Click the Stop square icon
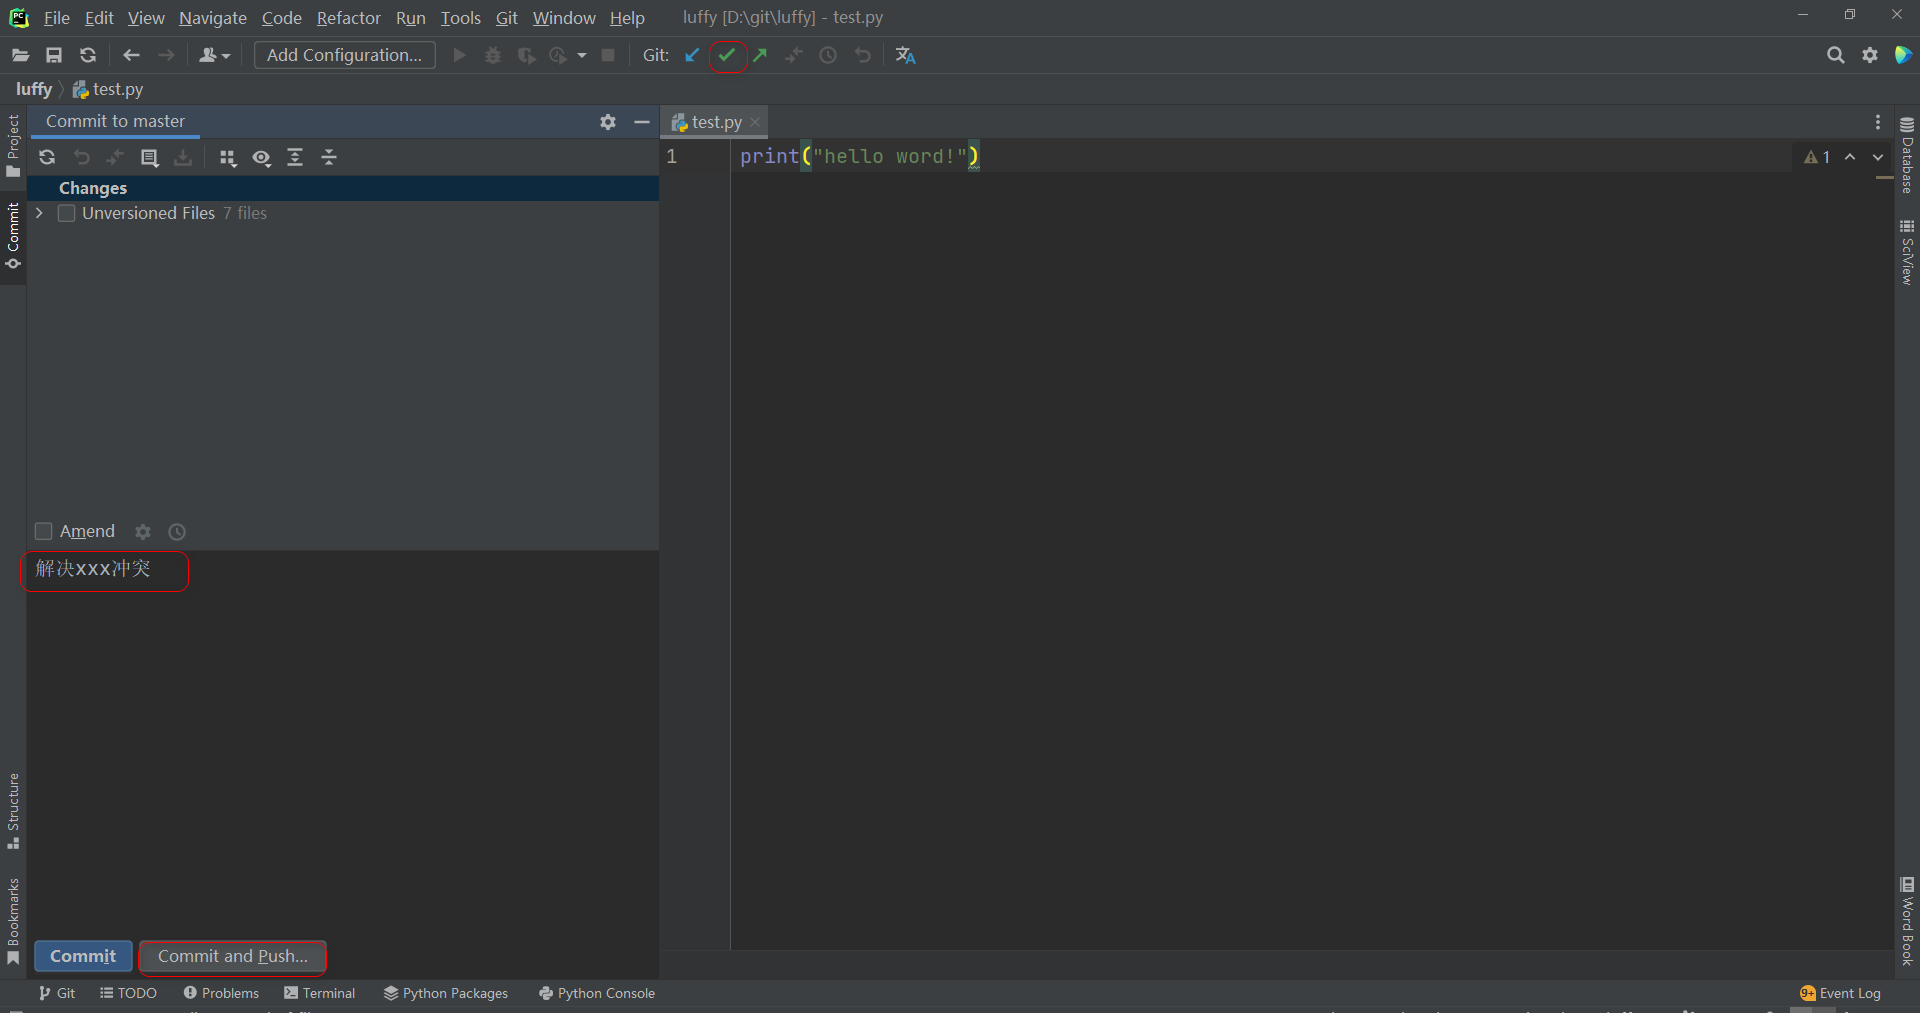1920x1013 pixels. (x=608, y=55)
